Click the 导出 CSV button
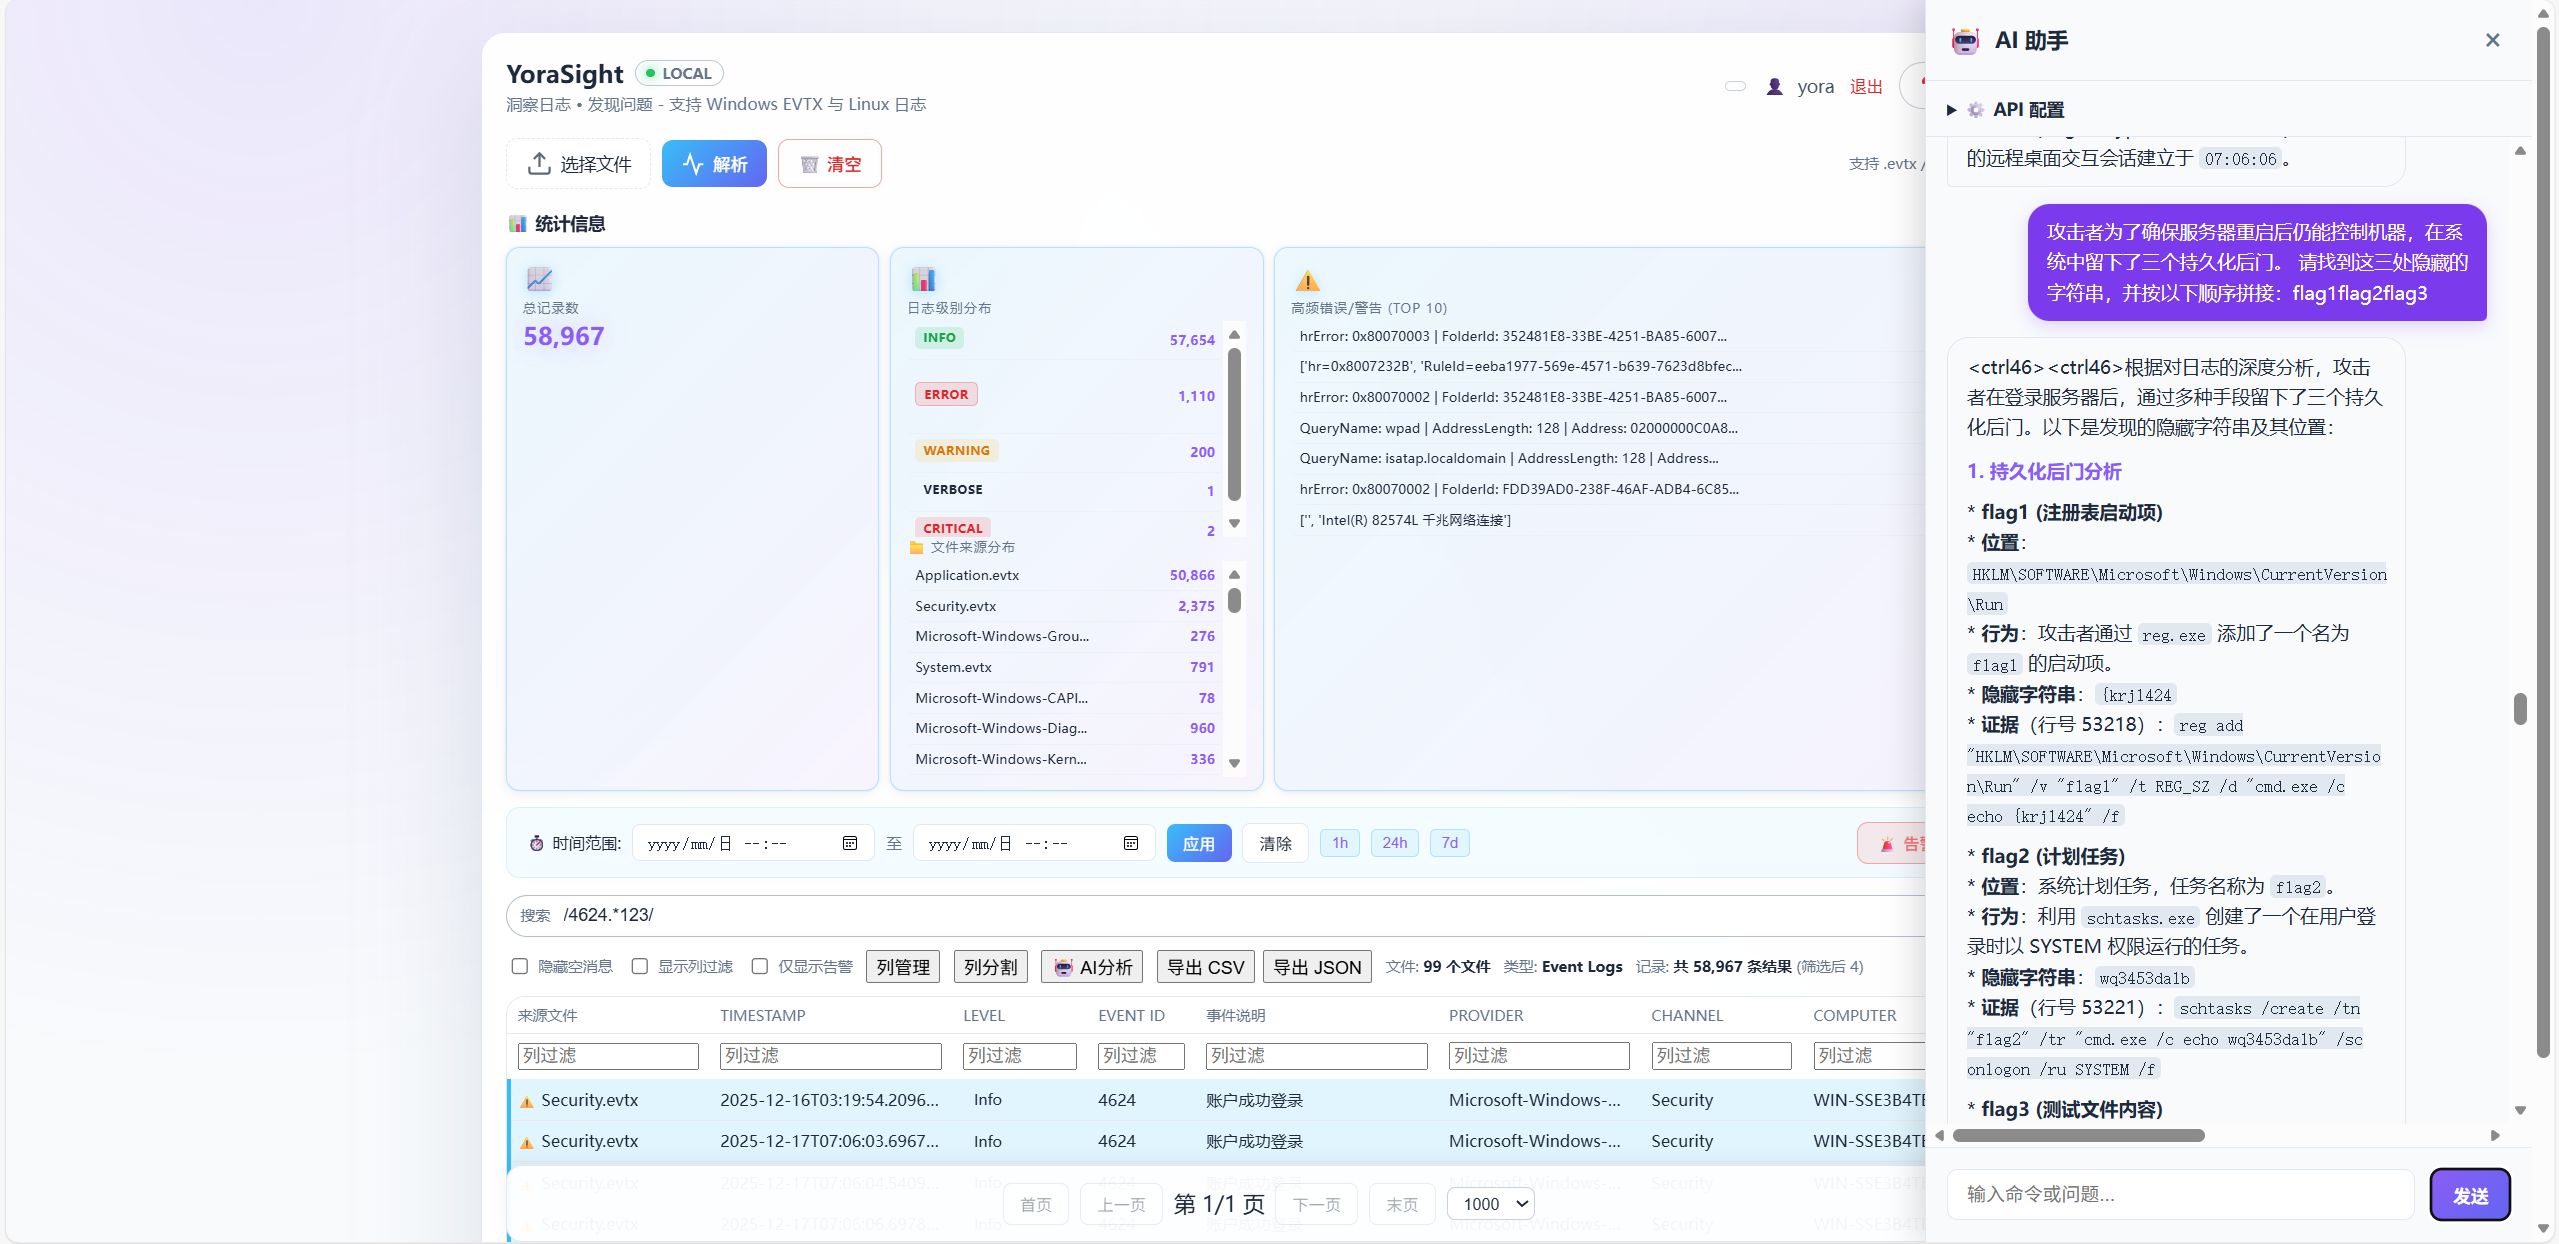The height and width of the screenshot is (1244, 2559). pyautogui.click(x=1205, y=967)
